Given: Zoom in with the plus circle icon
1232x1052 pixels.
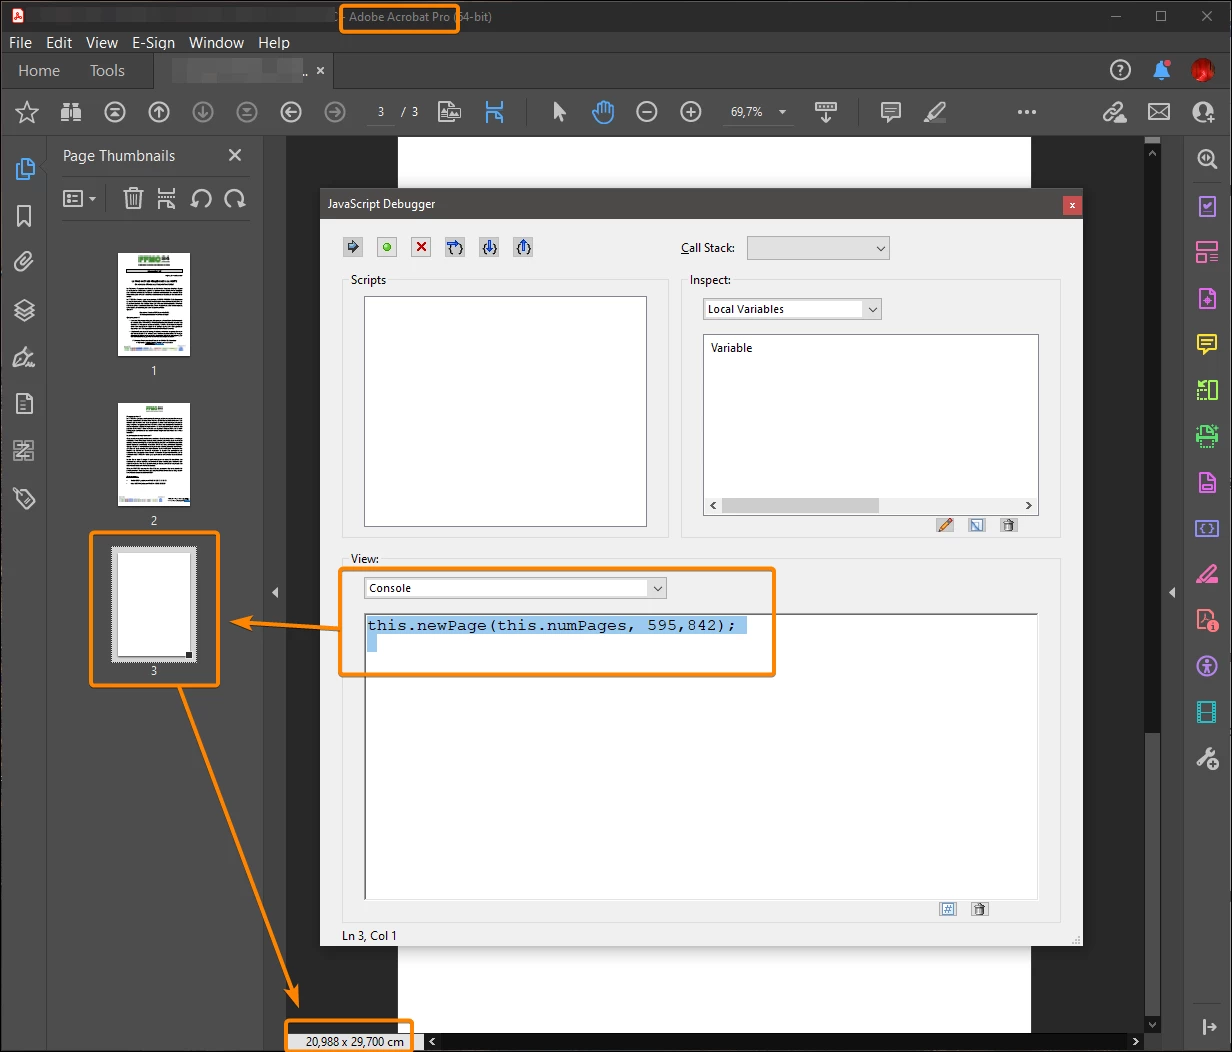Looking at the screenshot, I should pyautogui.click(x=691, y=112).
